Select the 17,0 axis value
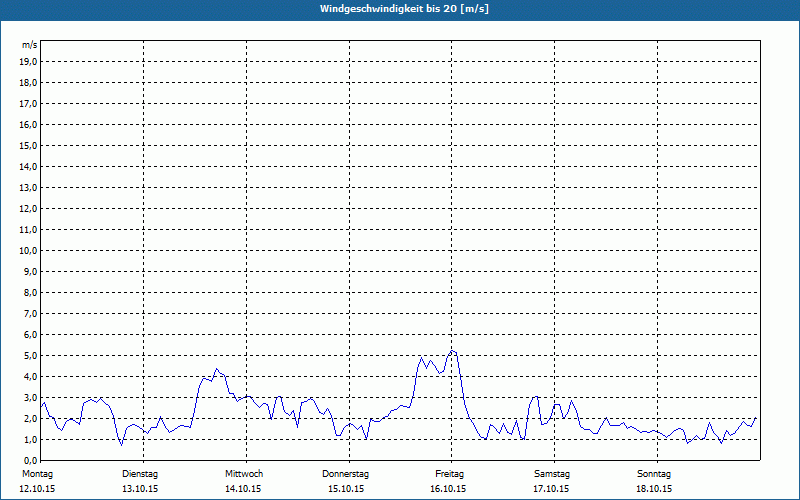This screenshot has height=500, width=800. click(x=29, y=104)
